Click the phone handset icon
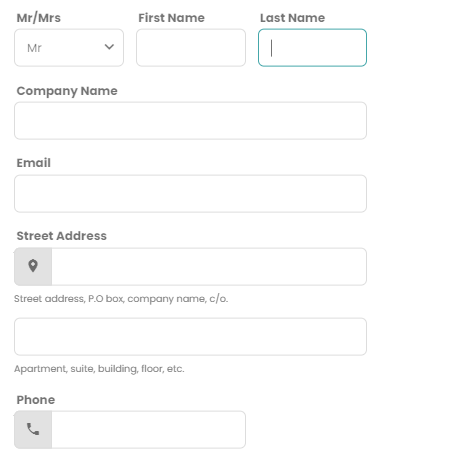 click(33, 429)
